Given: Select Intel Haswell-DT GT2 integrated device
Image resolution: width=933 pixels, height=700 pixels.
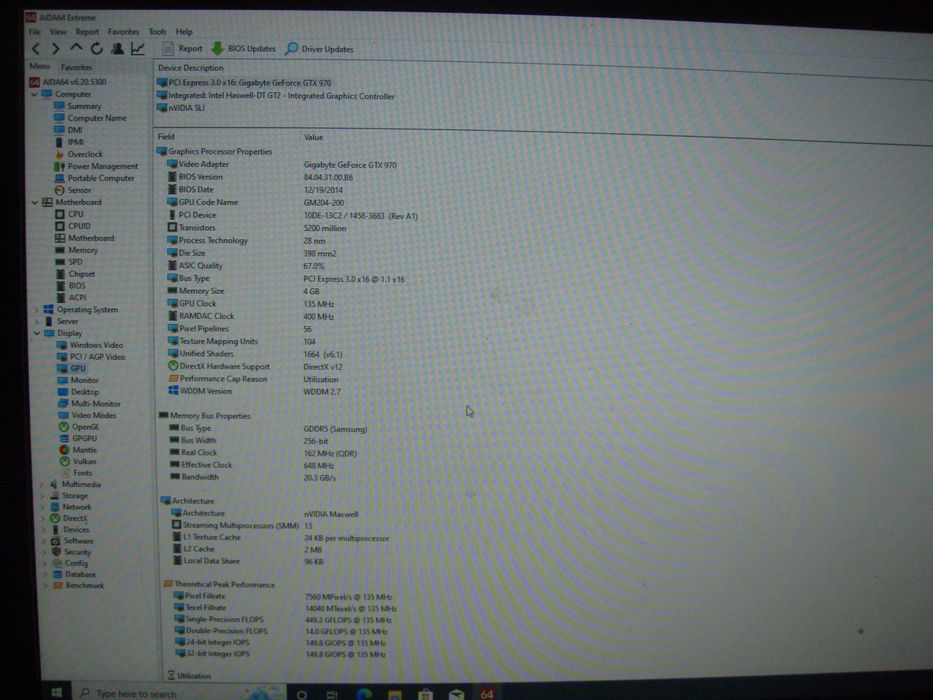Looking at the screenshot, I should click(276, 96).
